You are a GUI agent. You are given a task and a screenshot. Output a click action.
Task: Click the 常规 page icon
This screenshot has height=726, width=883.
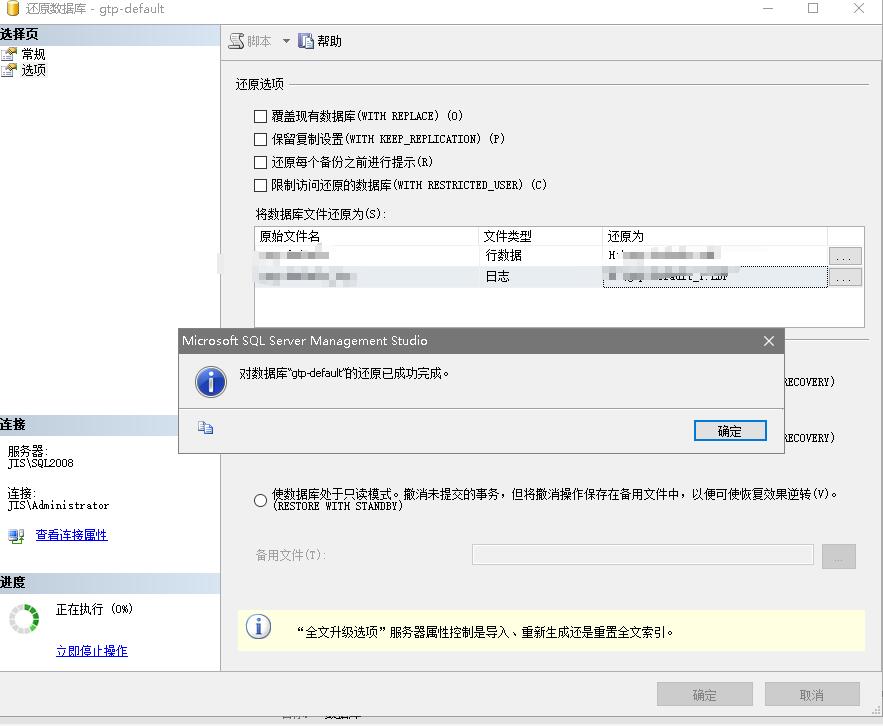click(x=9, y=54)
